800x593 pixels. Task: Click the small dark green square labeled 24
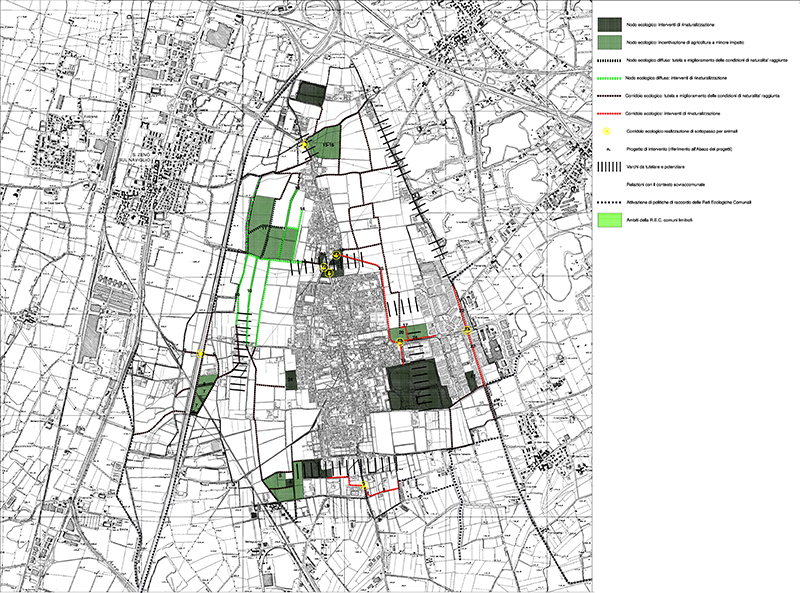291,380
